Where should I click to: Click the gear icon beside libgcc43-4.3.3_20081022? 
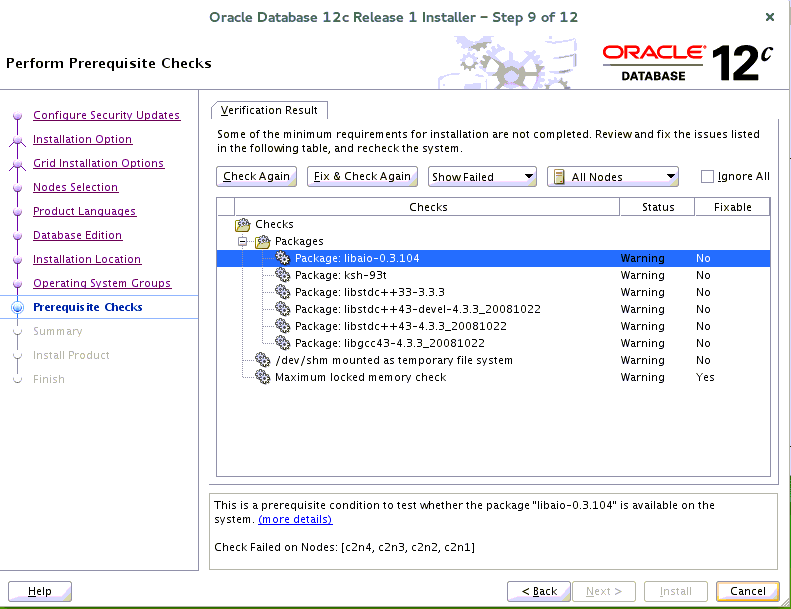282,343
